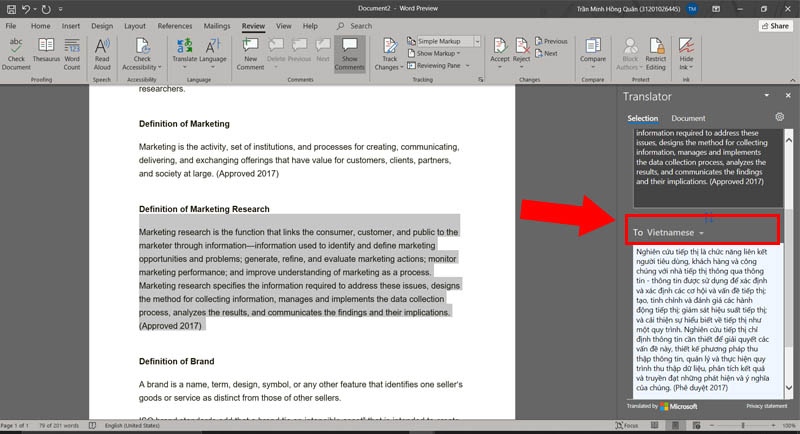800x434 pixels.
Task: Switch to Web Layout view icon
Action: 696,425
